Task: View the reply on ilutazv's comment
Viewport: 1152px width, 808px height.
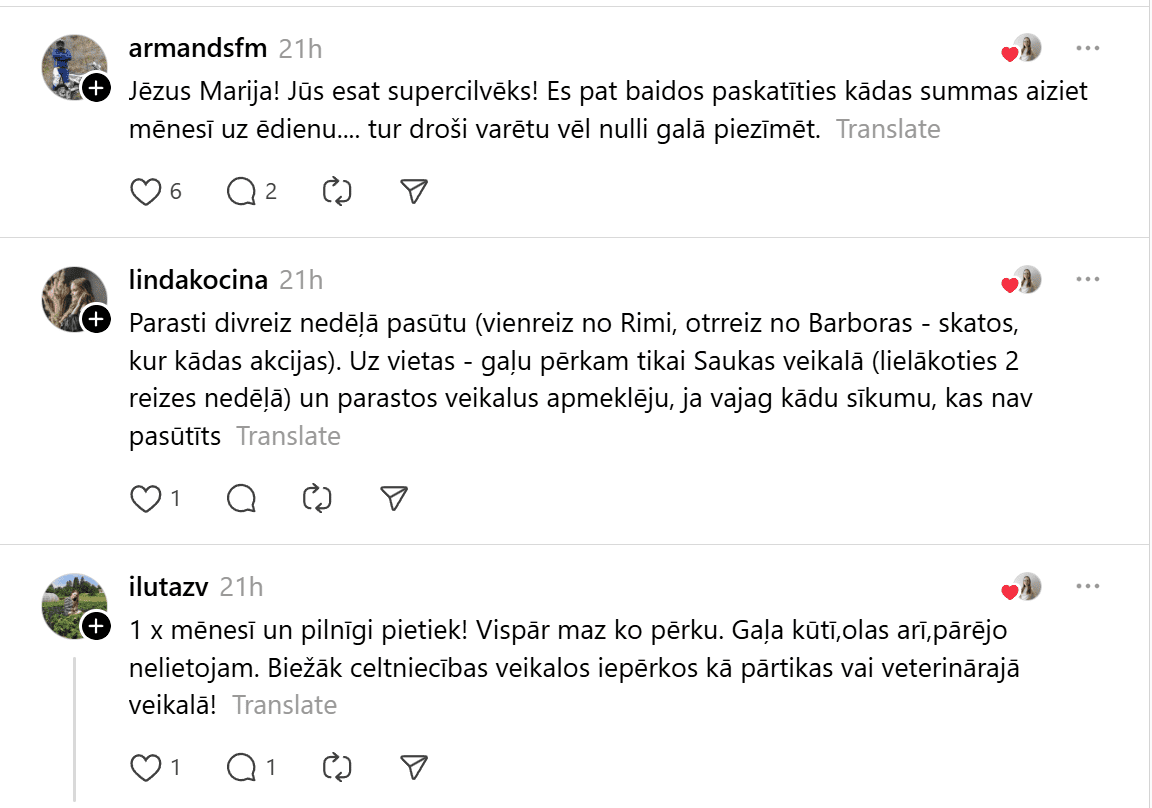Action: point(242,767)
